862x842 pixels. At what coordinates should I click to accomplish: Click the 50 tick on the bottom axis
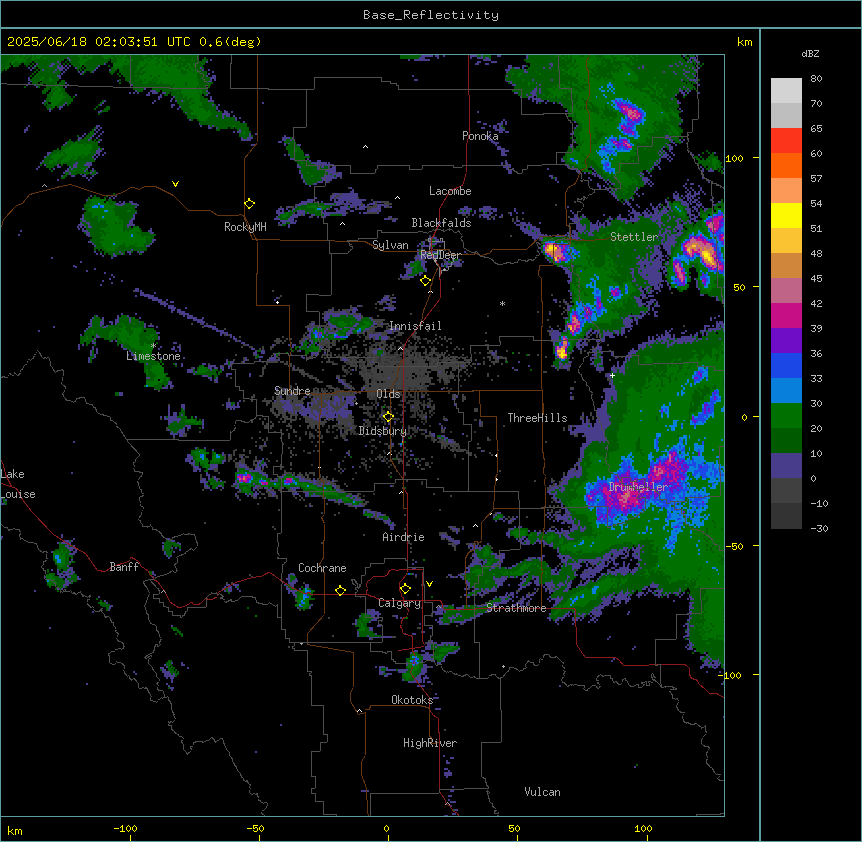click(x=514, y=828)
